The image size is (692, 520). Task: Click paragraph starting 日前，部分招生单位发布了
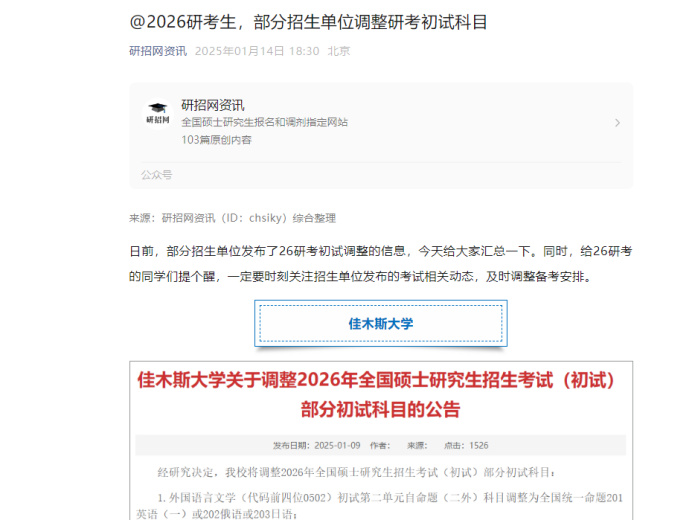point(381,264)
